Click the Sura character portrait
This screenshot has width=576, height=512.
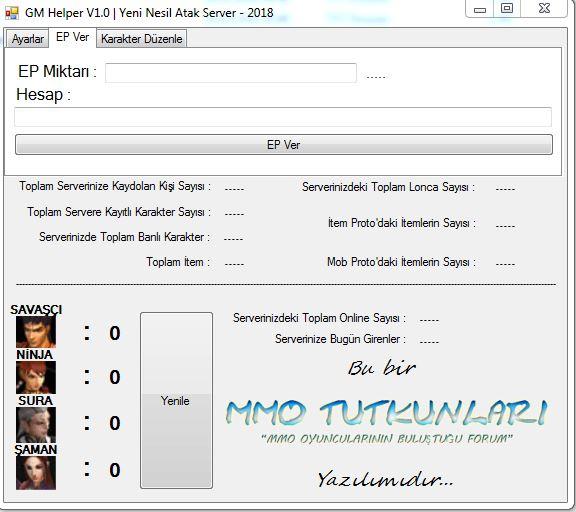36,425
